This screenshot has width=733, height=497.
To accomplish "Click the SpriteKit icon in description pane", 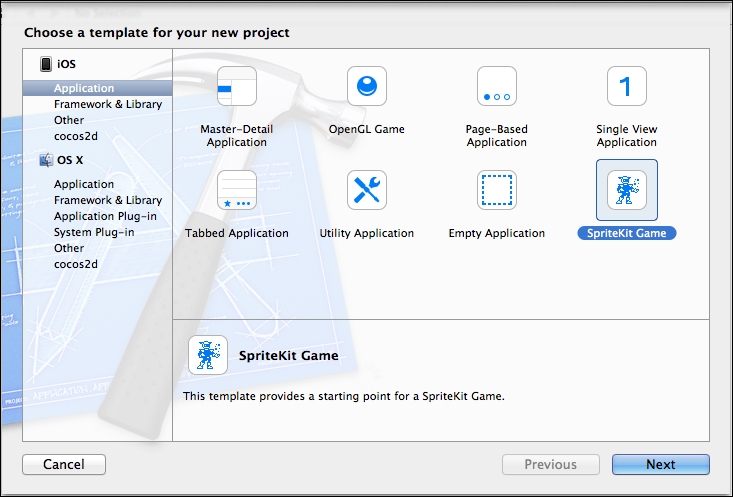I will (208, 355).
